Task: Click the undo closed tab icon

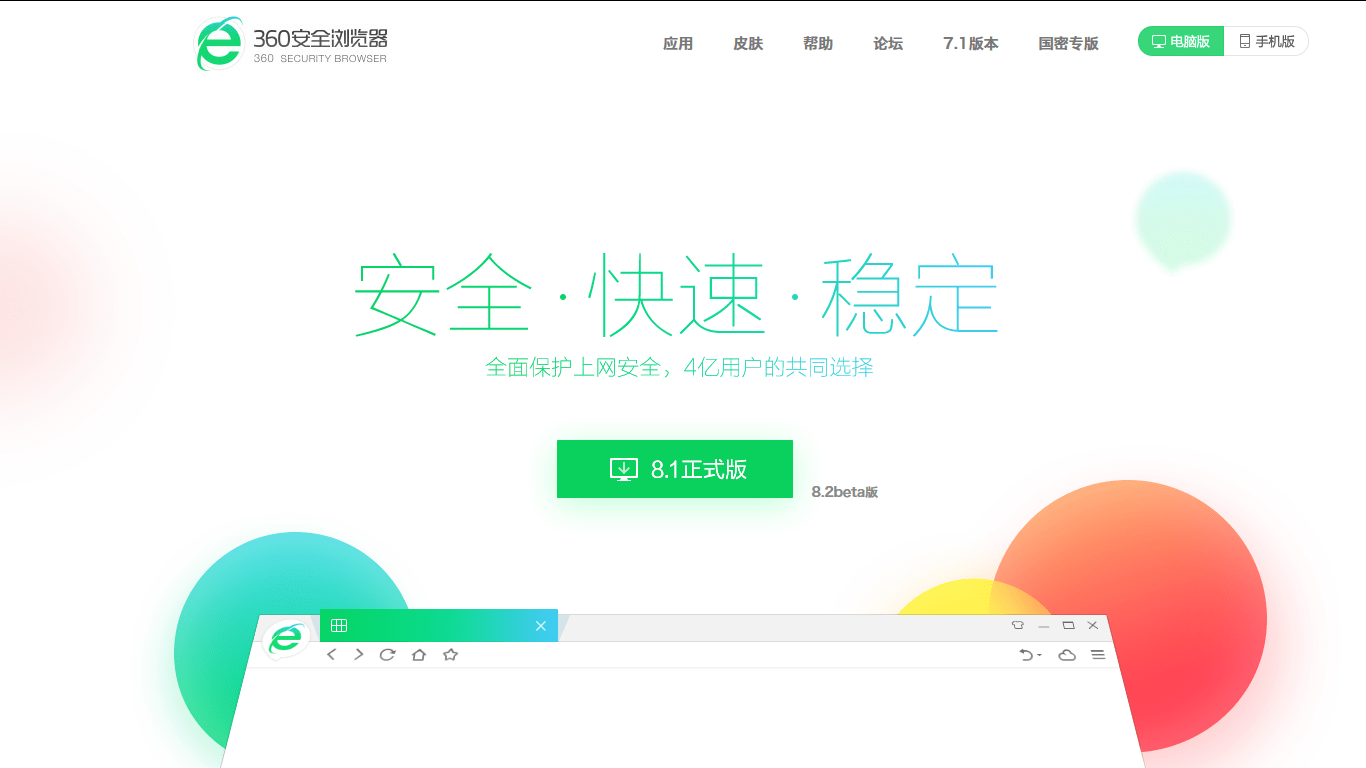Action: 1030,655
